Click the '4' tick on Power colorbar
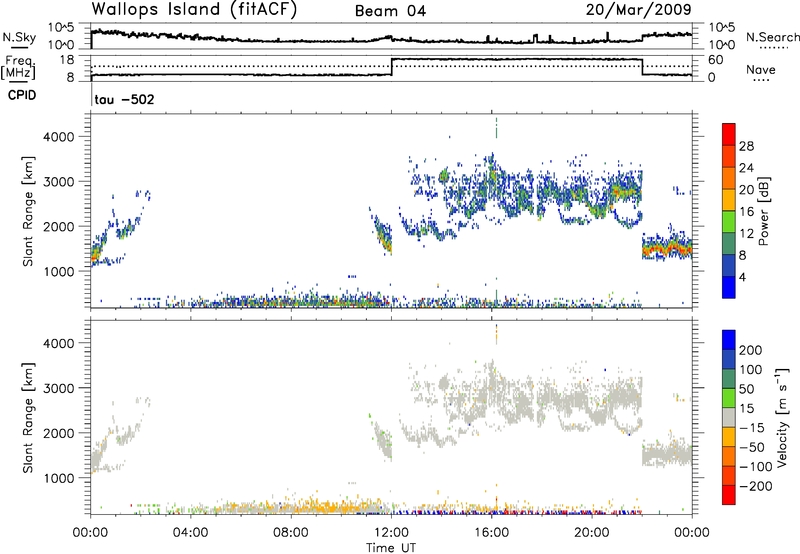The width and height of the screenshot is (800, 554). coord(742,277)
